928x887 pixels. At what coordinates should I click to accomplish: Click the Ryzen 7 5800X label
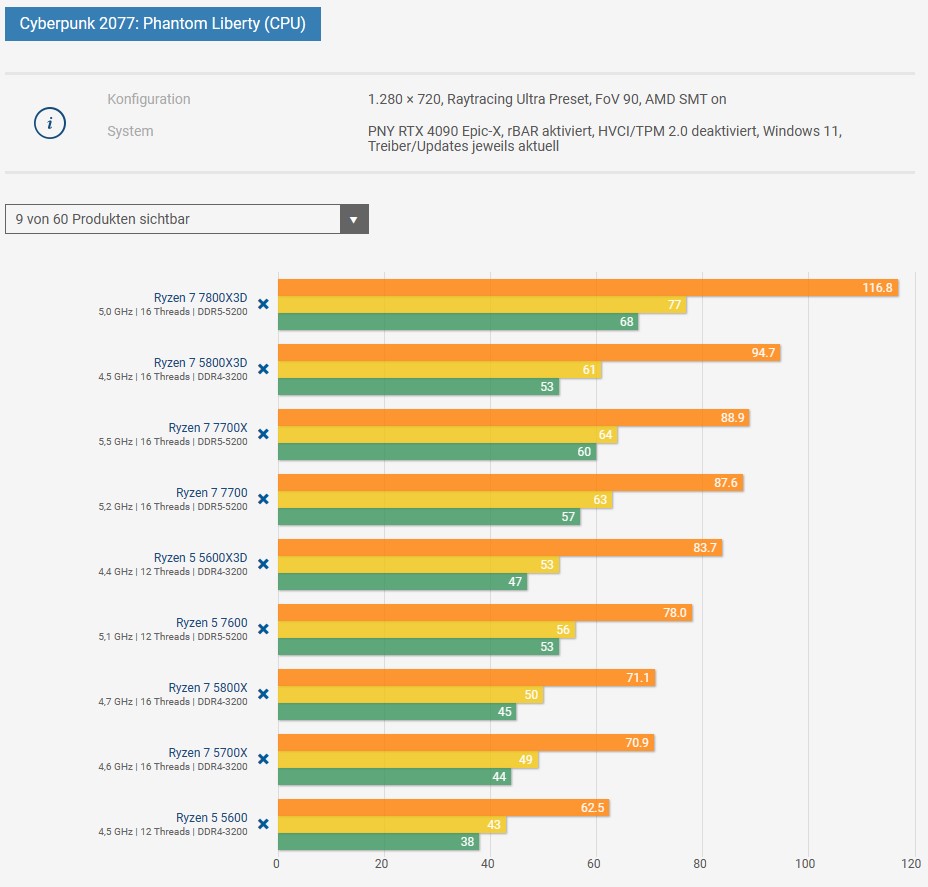[208, 688]
